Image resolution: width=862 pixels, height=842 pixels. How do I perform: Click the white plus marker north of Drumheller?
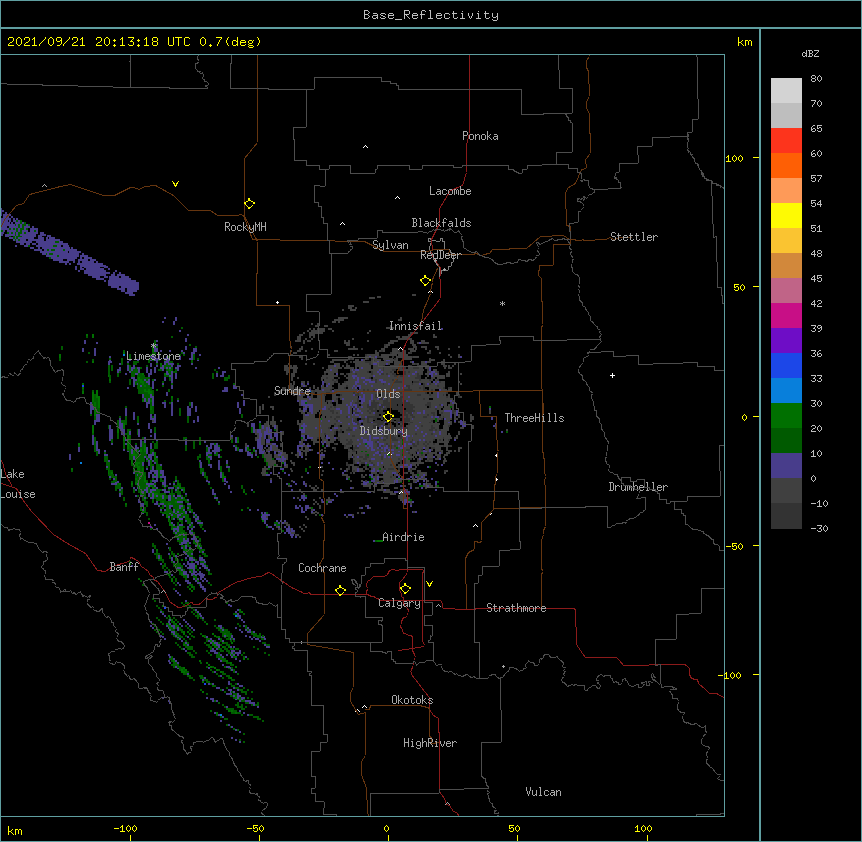pyautogui.click(x=612, y=375)
